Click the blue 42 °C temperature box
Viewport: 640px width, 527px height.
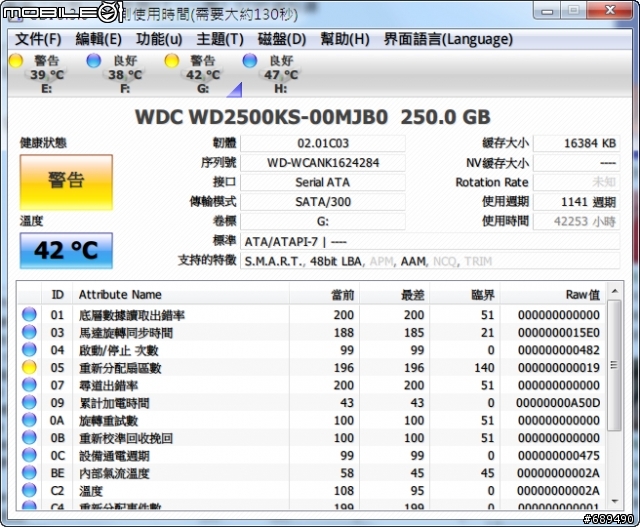coord(66,250)
